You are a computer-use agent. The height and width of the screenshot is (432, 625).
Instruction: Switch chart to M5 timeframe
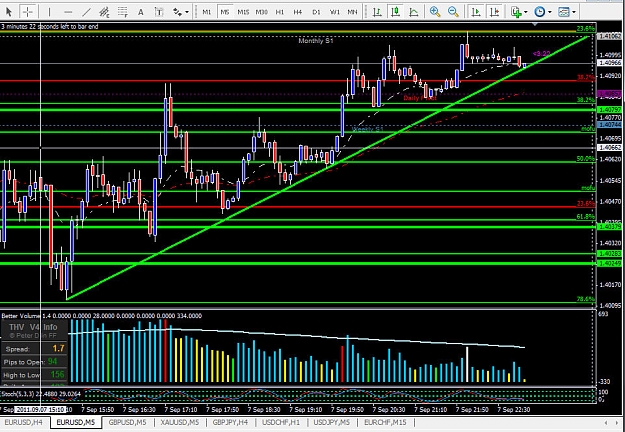click(x=225, y=12)
